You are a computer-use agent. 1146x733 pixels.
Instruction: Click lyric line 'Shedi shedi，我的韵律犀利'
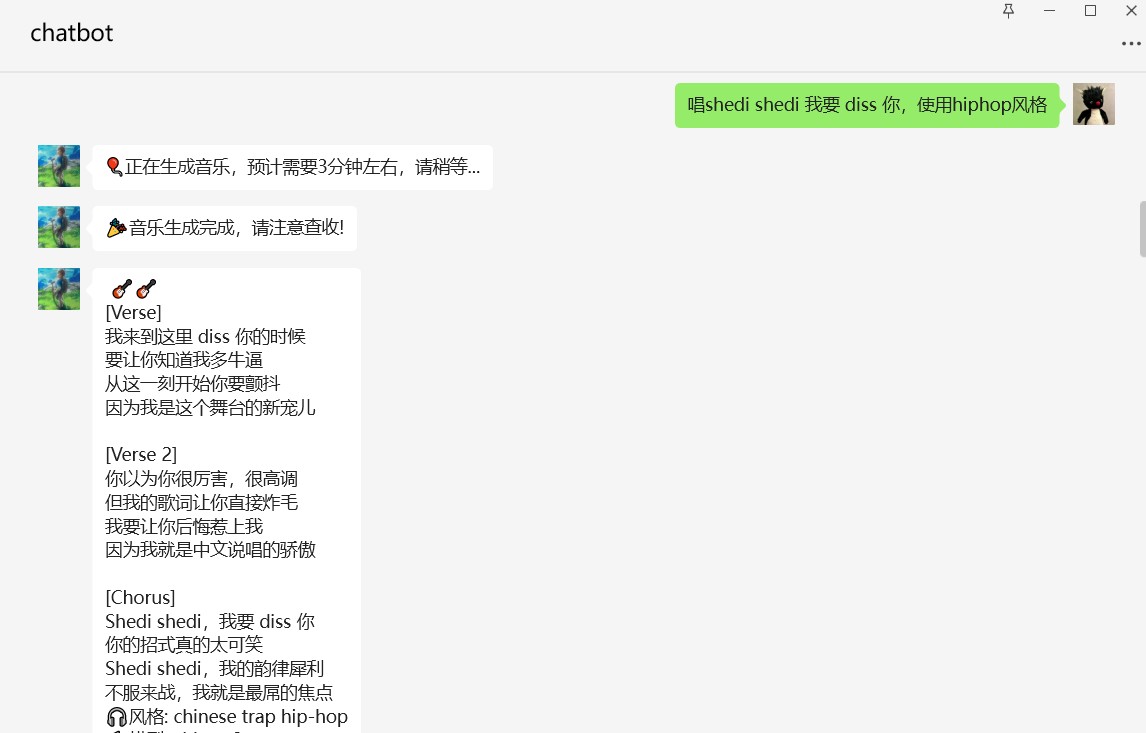click(215, 669)
